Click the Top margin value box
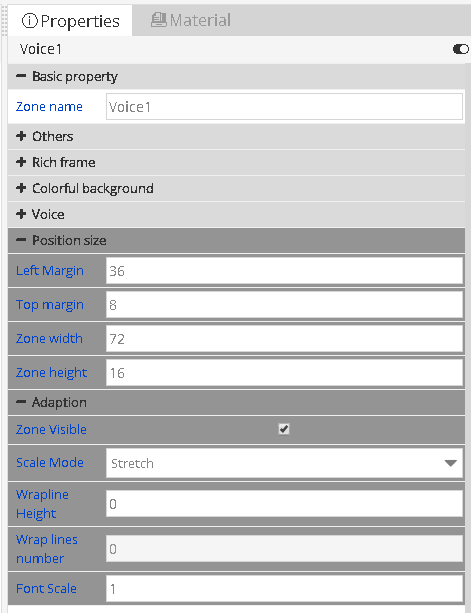The height and width of the screenshot is (613, 471). point(284,305)
